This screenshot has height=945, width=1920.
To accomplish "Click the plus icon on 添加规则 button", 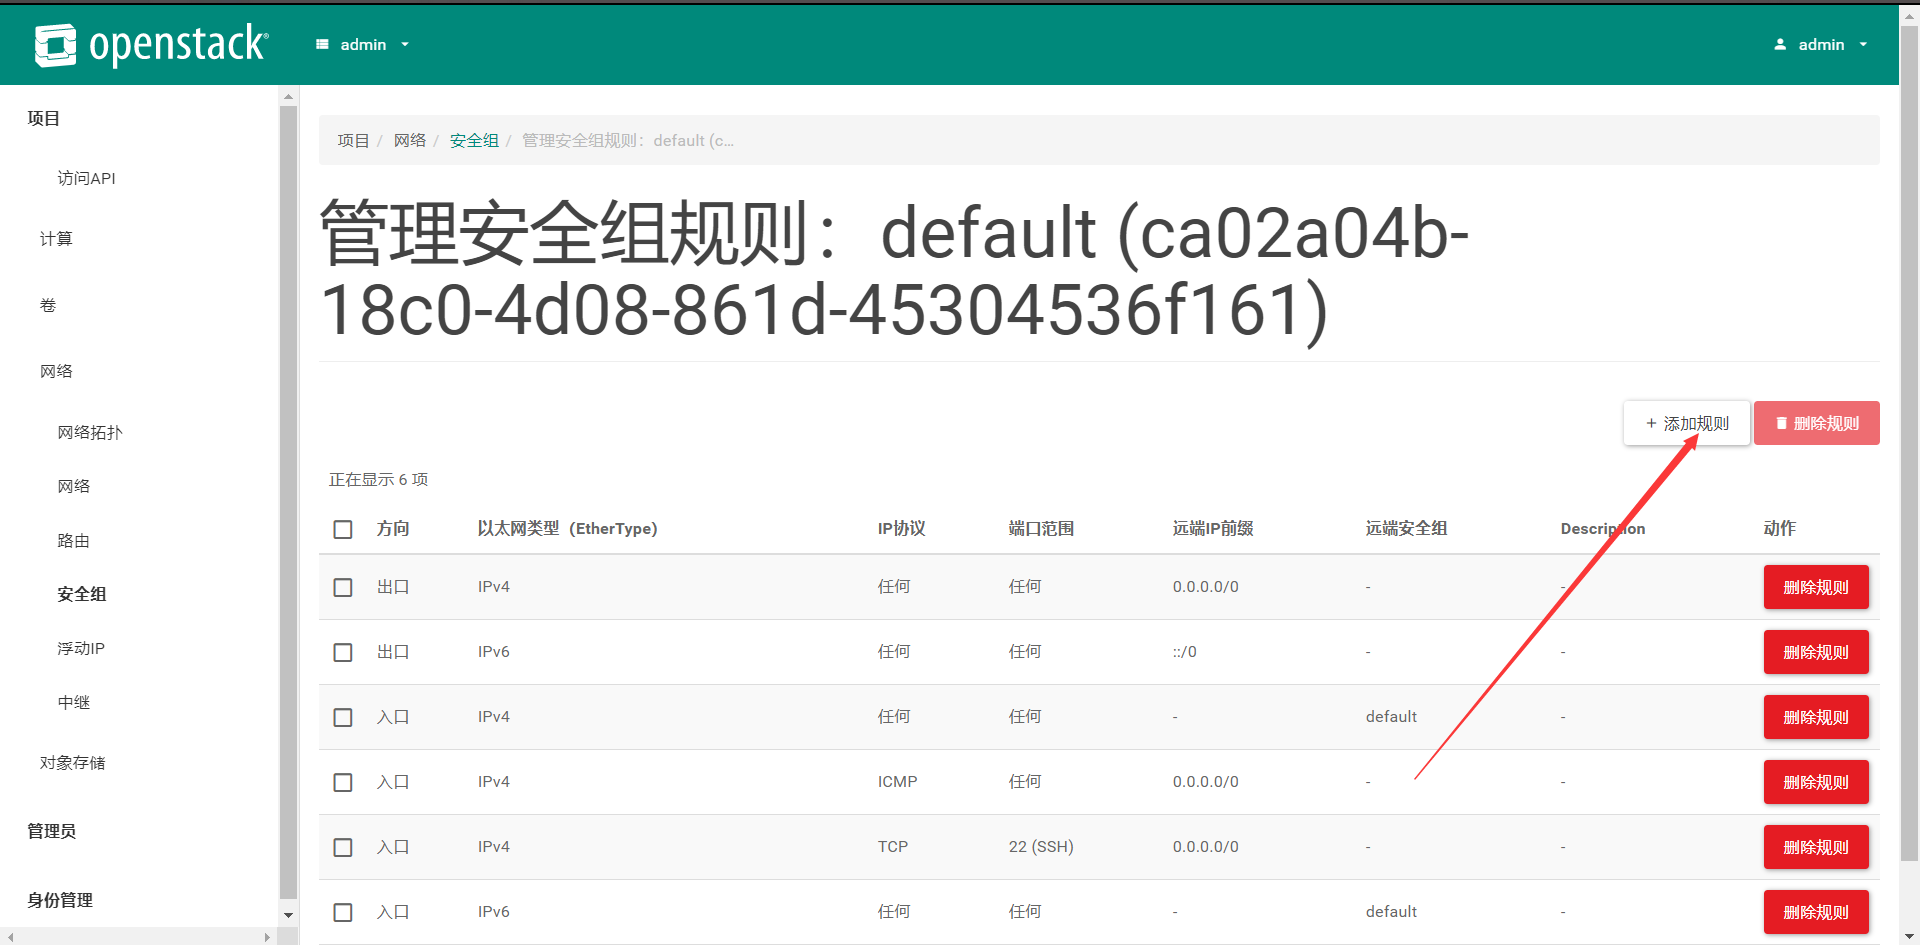I will point(1650,423).
